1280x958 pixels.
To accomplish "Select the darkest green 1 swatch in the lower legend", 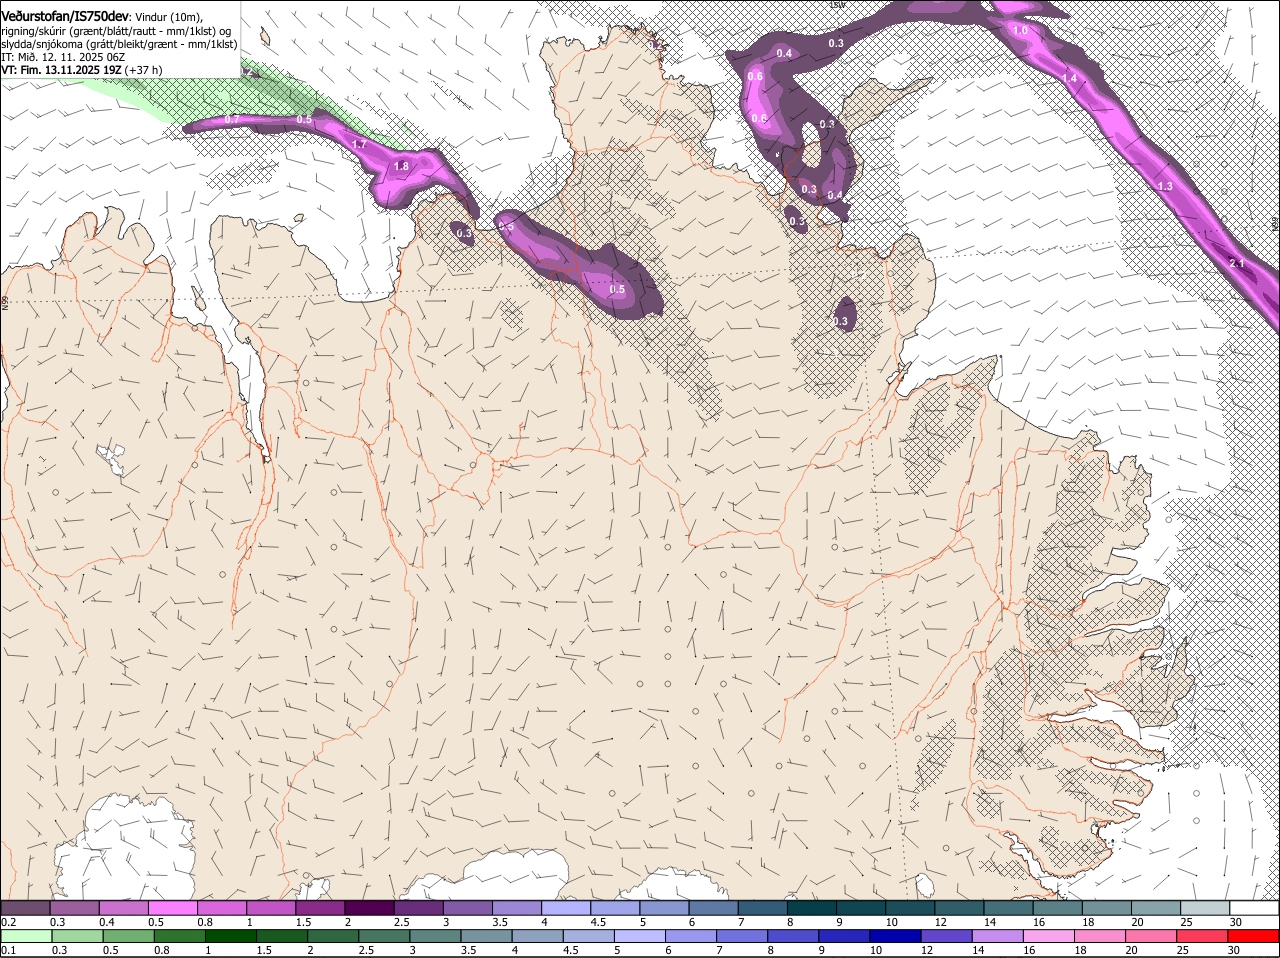I will click(230, 937).
